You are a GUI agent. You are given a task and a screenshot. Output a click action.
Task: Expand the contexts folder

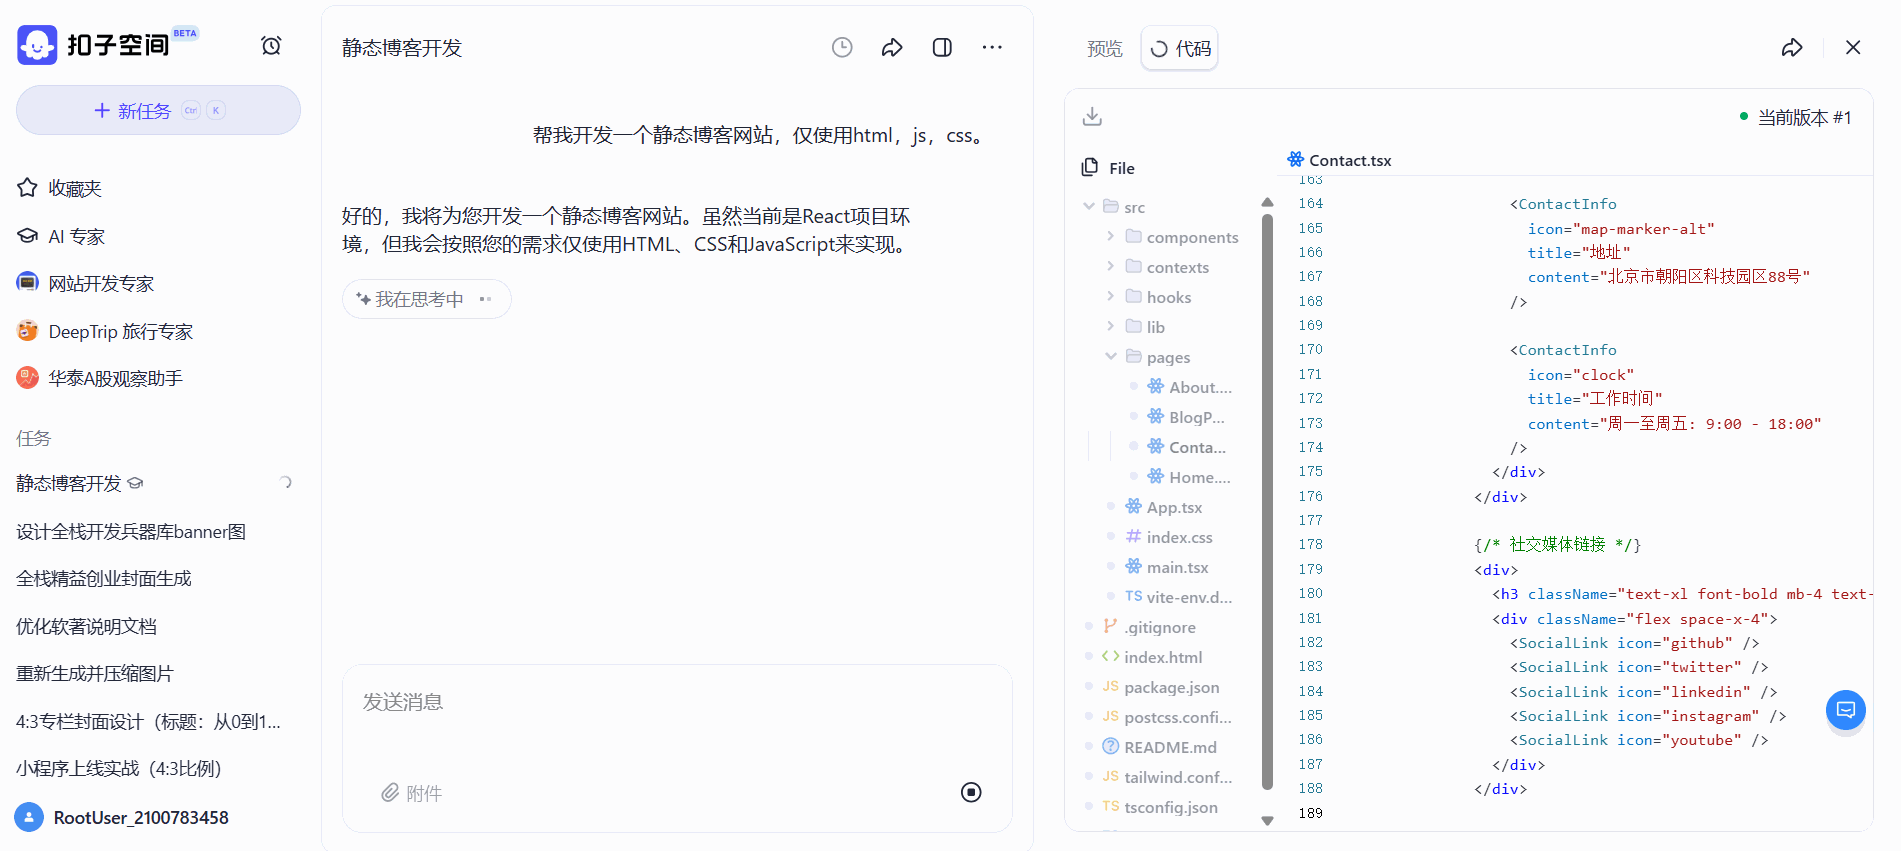point(1111,267)
